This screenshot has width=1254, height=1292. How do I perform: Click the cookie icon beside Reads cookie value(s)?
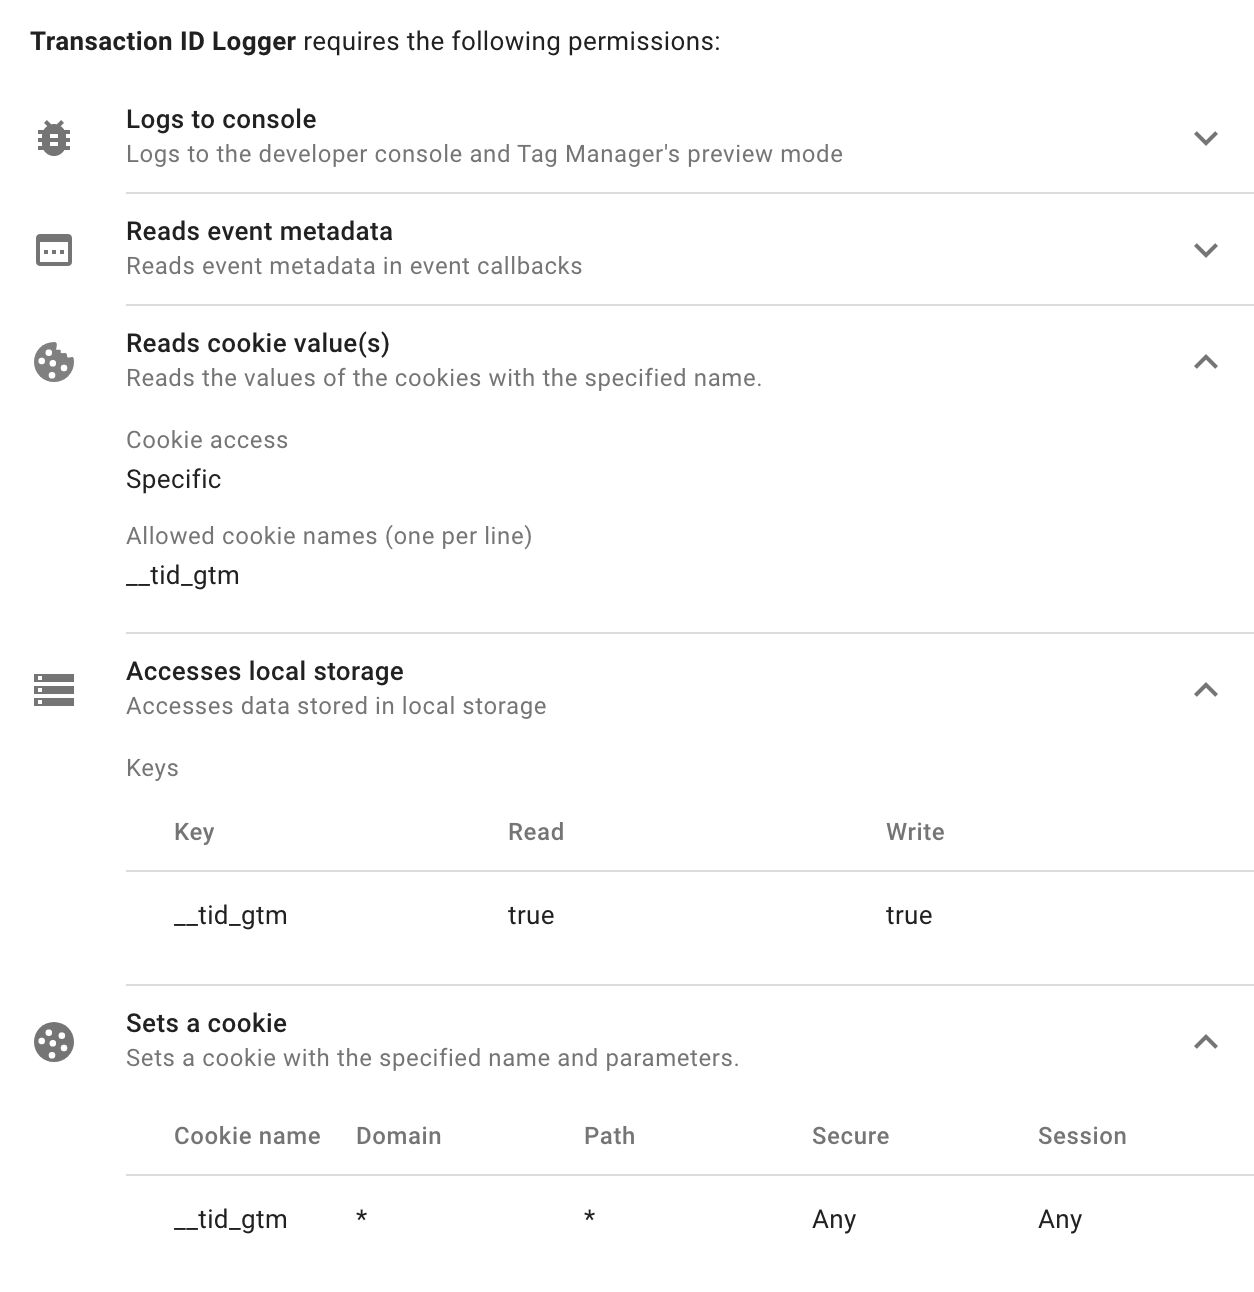[54, 362]
